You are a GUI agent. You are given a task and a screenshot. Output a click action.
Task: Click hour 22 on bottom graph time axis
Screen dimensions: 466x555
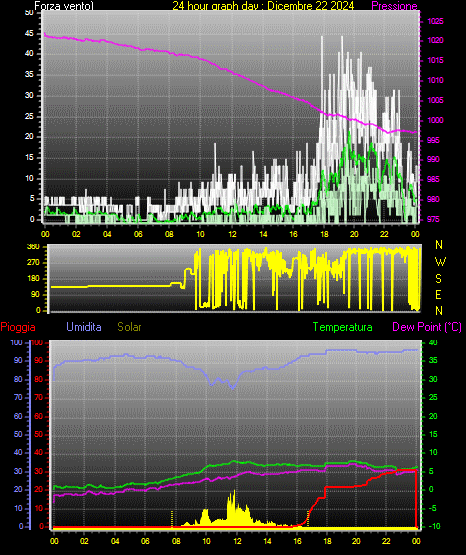(386, 541)
